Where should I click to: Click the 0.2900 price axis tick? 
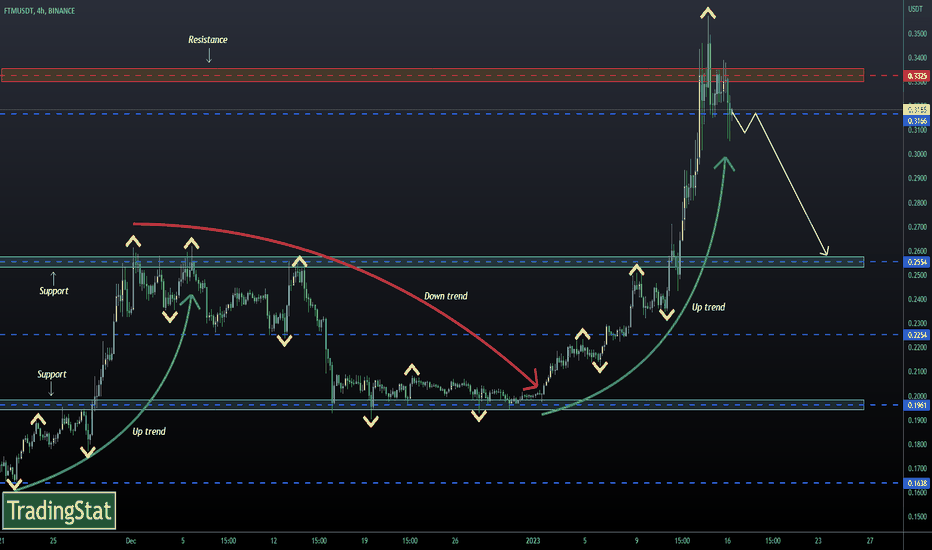click(917, 178)
